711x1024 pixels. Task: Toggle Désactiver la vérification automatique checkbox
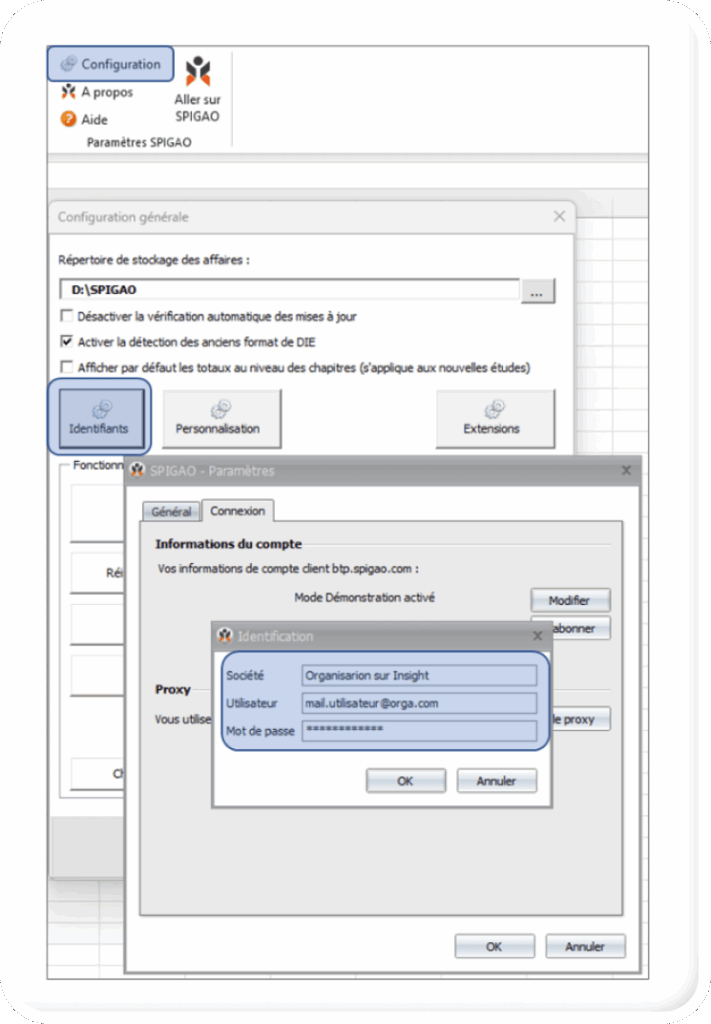[x=68, y=316]
